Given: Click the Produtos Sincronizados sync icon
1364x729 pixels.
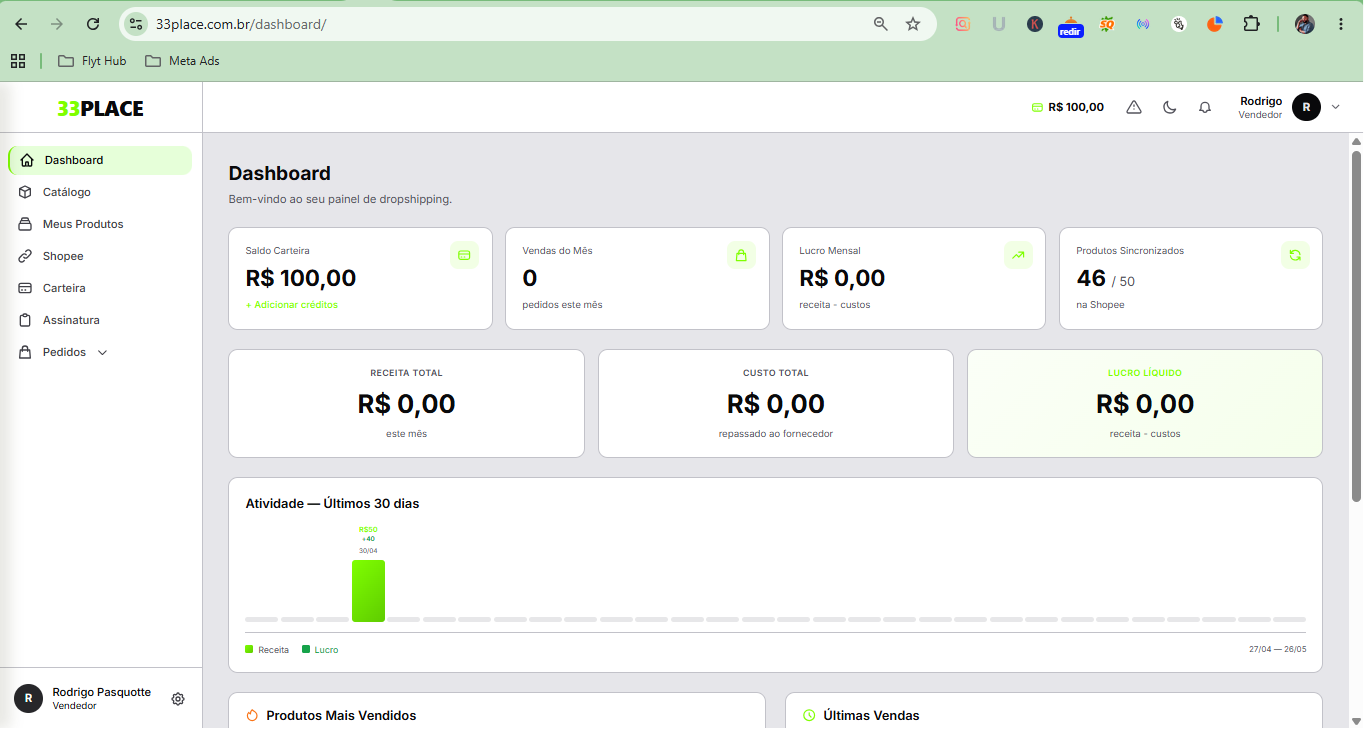Looking at the screenshot, I should pyautogui.click(x=1295, y=255).
